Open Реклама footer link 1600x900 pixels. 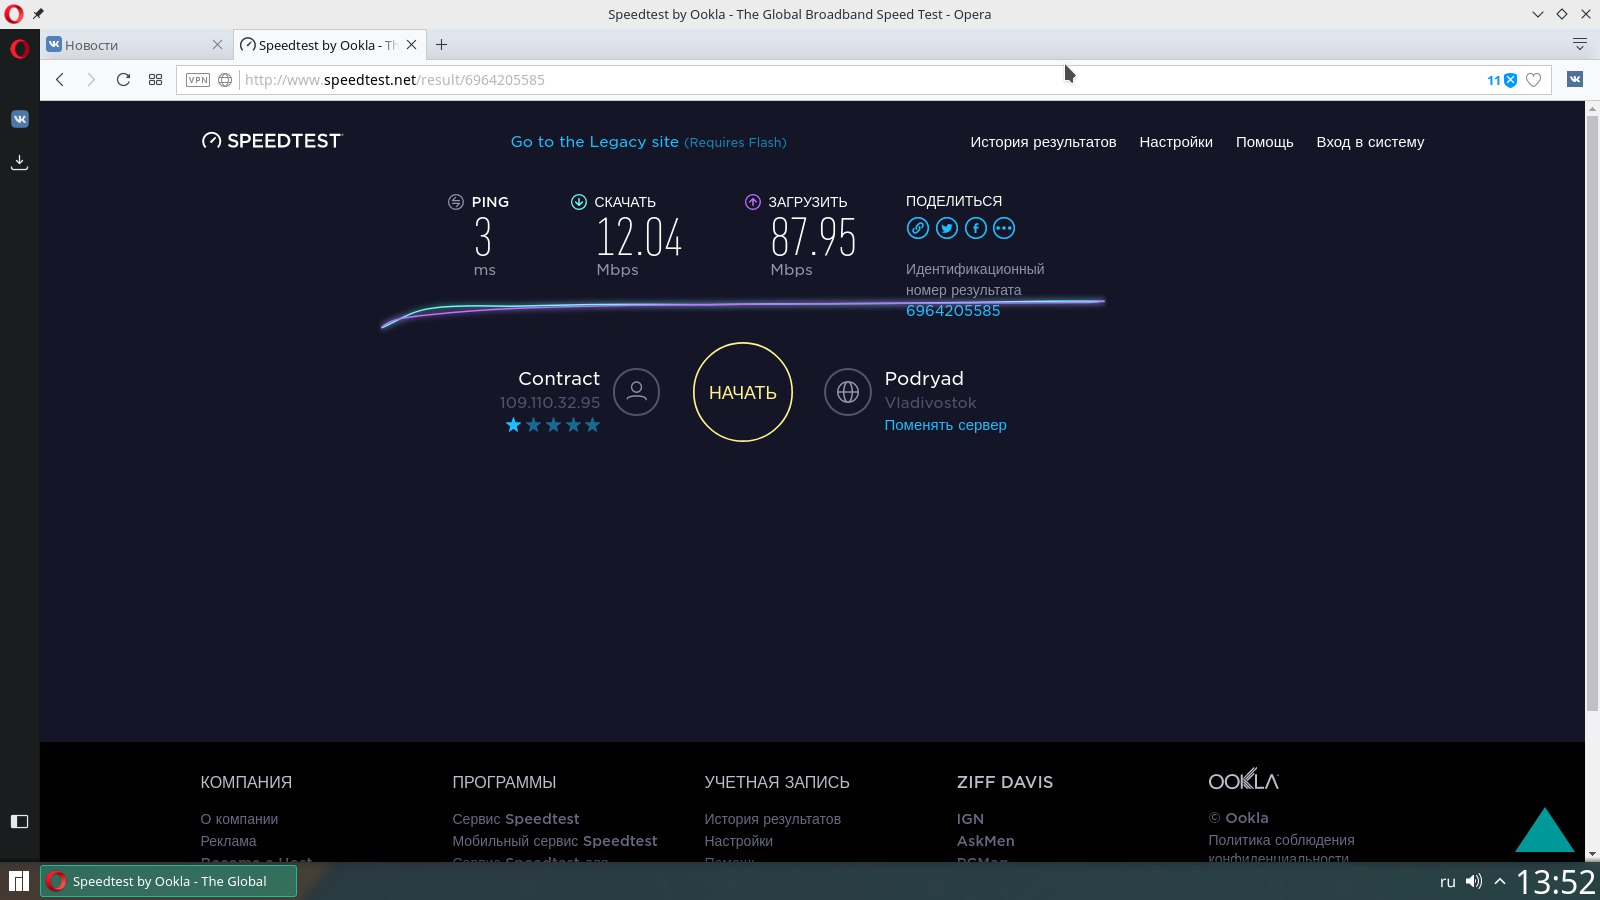(x=228, y=841)
